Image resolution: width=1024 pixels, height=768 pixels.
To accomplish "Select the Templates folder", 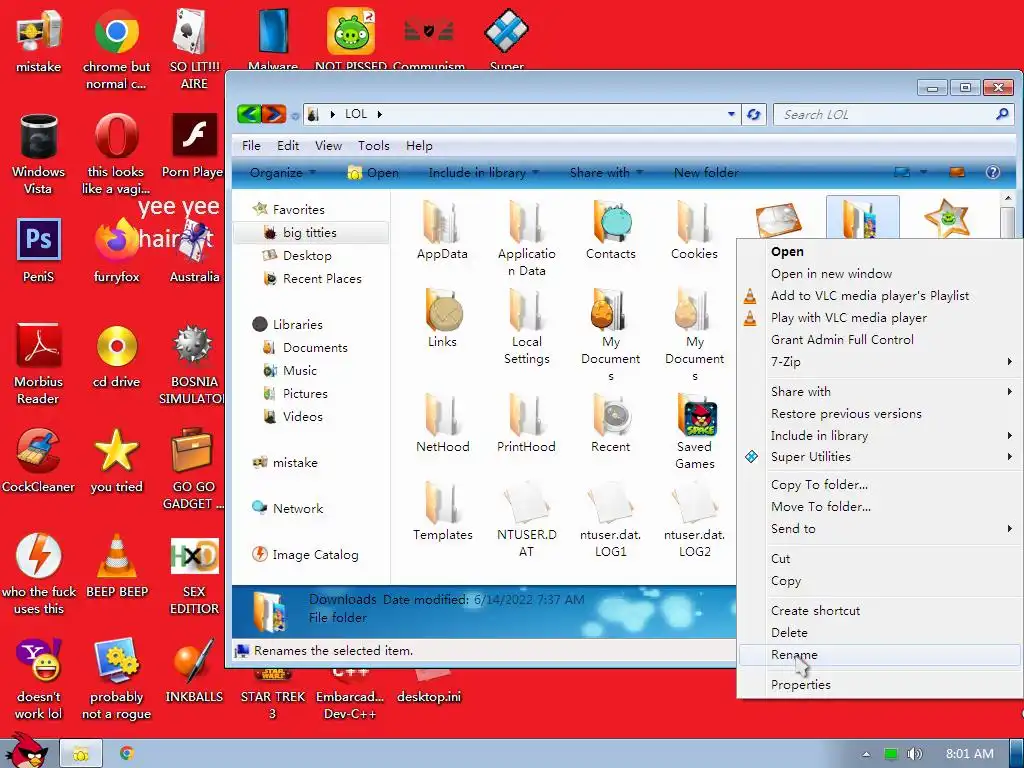I will tap(442, 511).
